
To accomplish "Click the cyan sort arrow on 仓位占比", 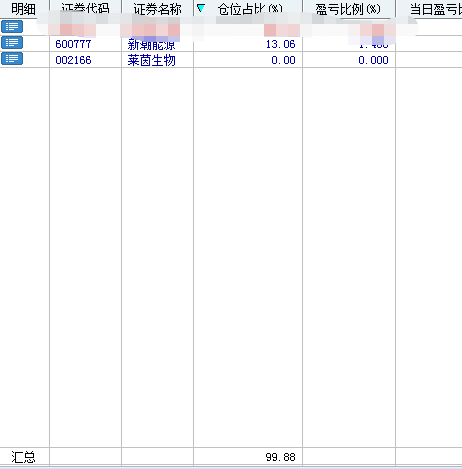I will coord(201,8).
